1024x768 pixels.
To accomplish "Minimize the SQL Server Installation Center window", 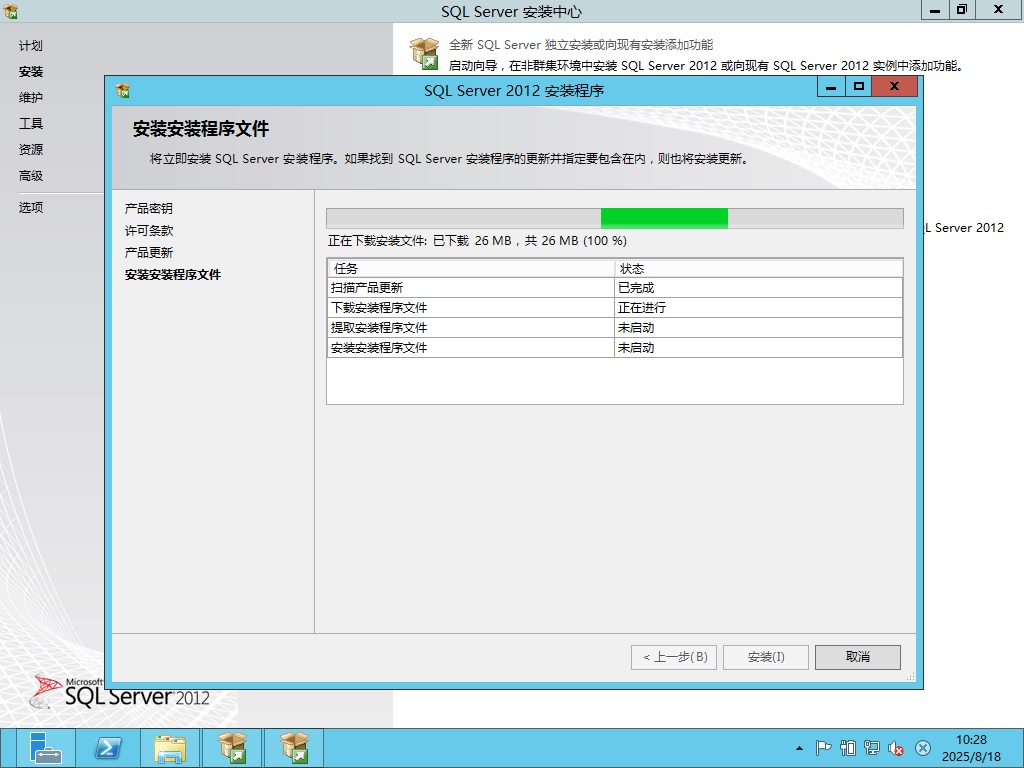I will point(935,10).
